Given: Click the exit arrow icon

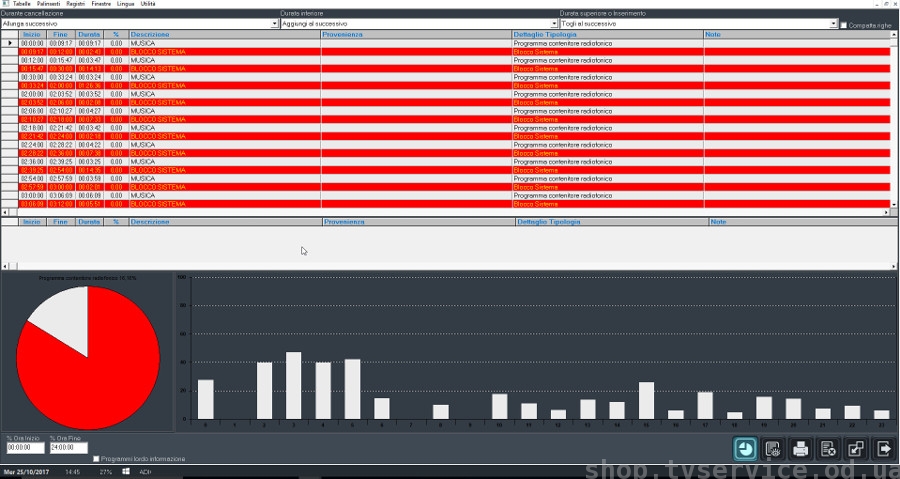Looking at the screenshot, I should point(884,449).
